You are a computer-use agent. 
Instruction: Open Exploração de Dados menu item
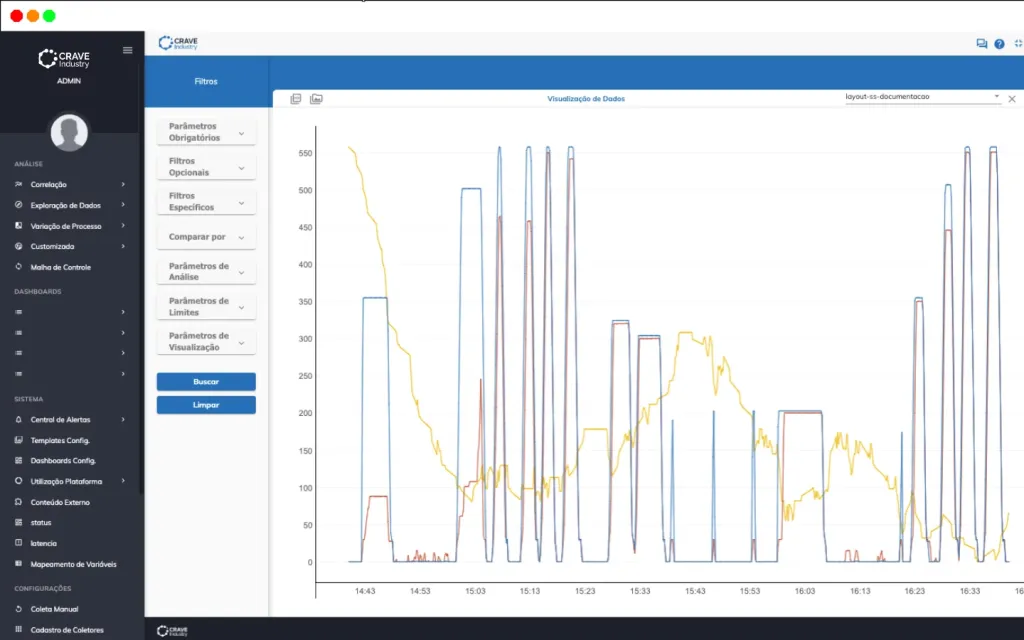point(66,205)
